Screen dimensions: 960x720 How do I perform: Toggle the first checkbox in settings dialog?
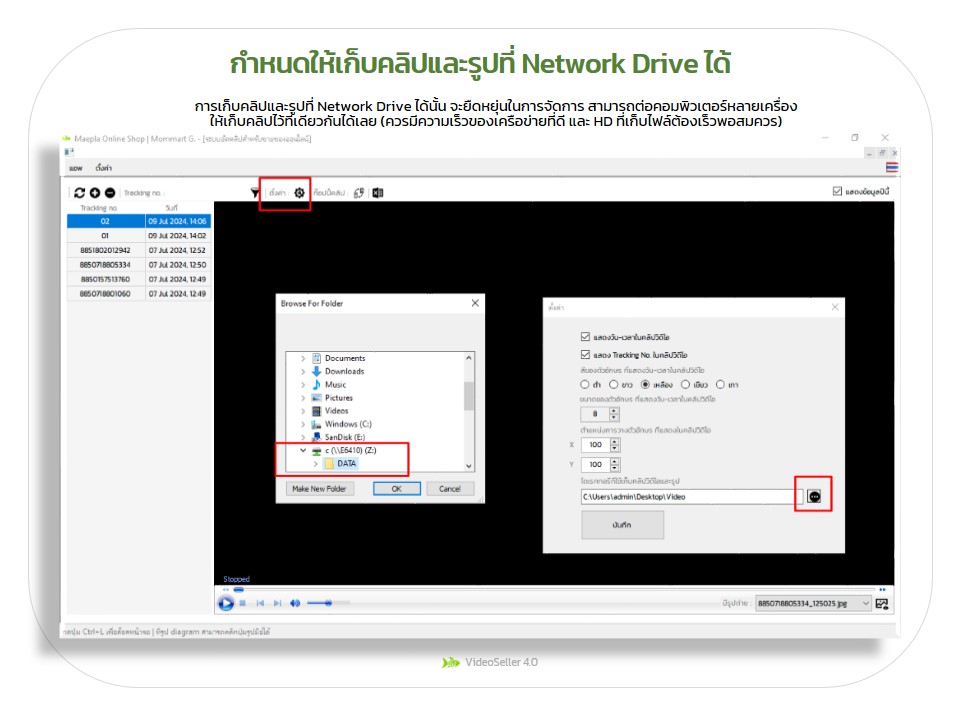click(x=585, y=338)
